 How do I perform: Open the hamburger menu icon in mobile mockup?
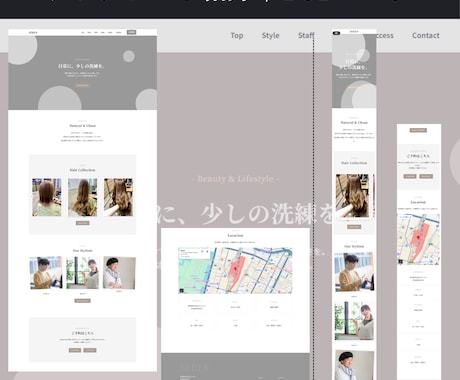(x=336, y=33)
